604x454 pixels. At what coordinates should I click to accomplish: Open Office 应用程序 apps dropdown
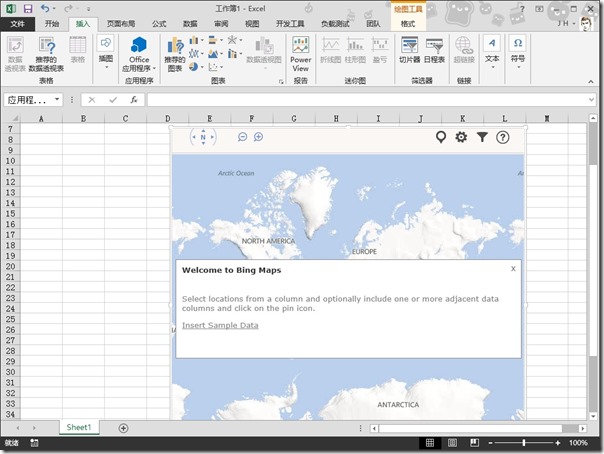click(139, 54)
